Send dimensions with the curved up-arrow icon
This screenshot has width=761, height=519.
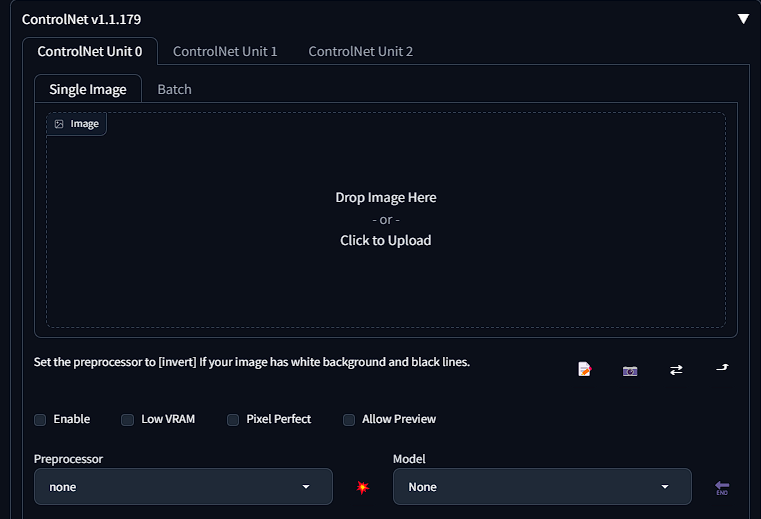[722, 368]
